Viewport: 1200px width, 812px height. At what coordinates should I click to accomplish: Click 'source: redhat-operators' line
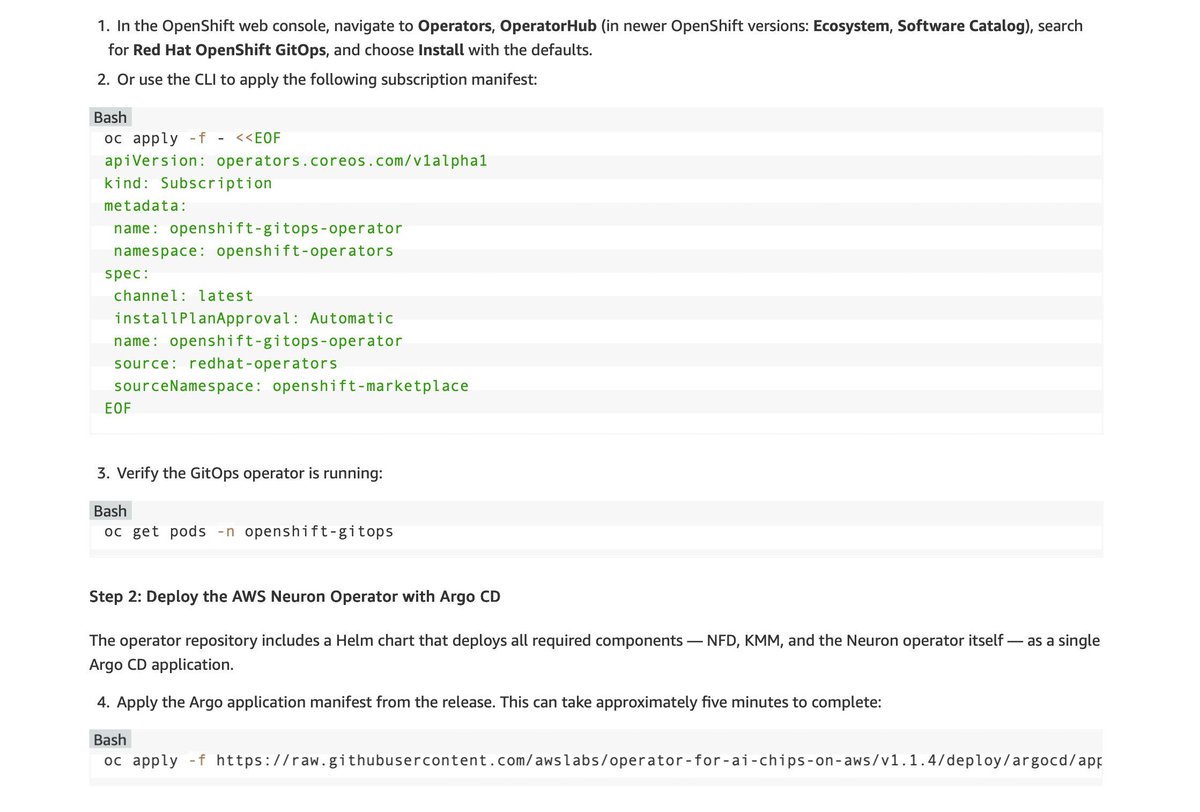pyautogui.click(x=226, y=363)
